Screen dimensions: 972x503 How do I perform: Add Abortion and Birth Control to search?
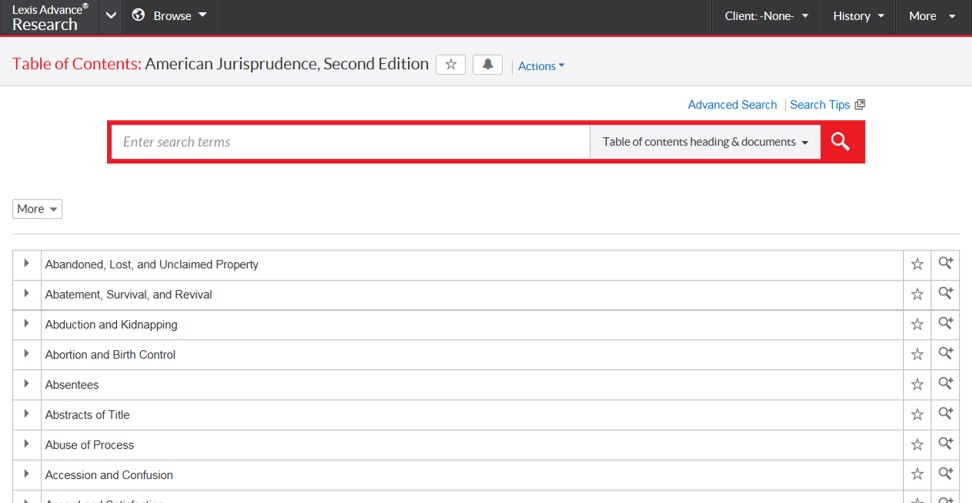click(945, 353)
